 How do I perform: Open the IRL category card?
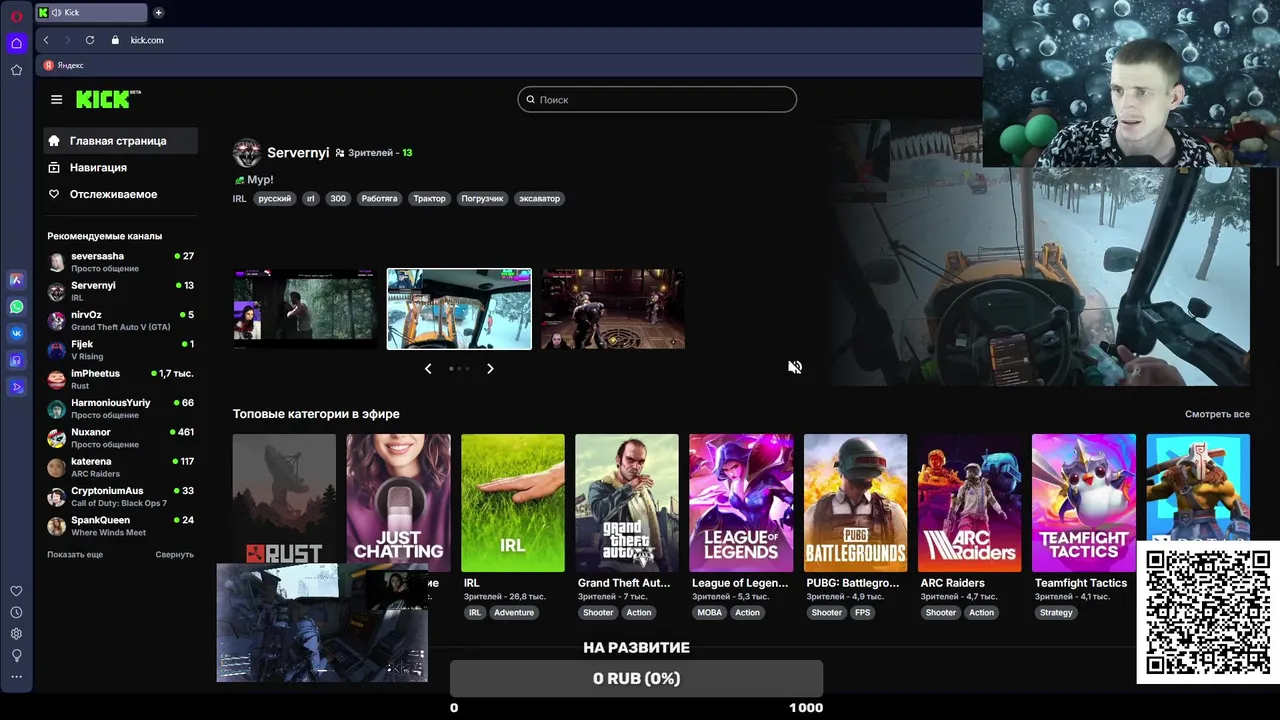513,503
